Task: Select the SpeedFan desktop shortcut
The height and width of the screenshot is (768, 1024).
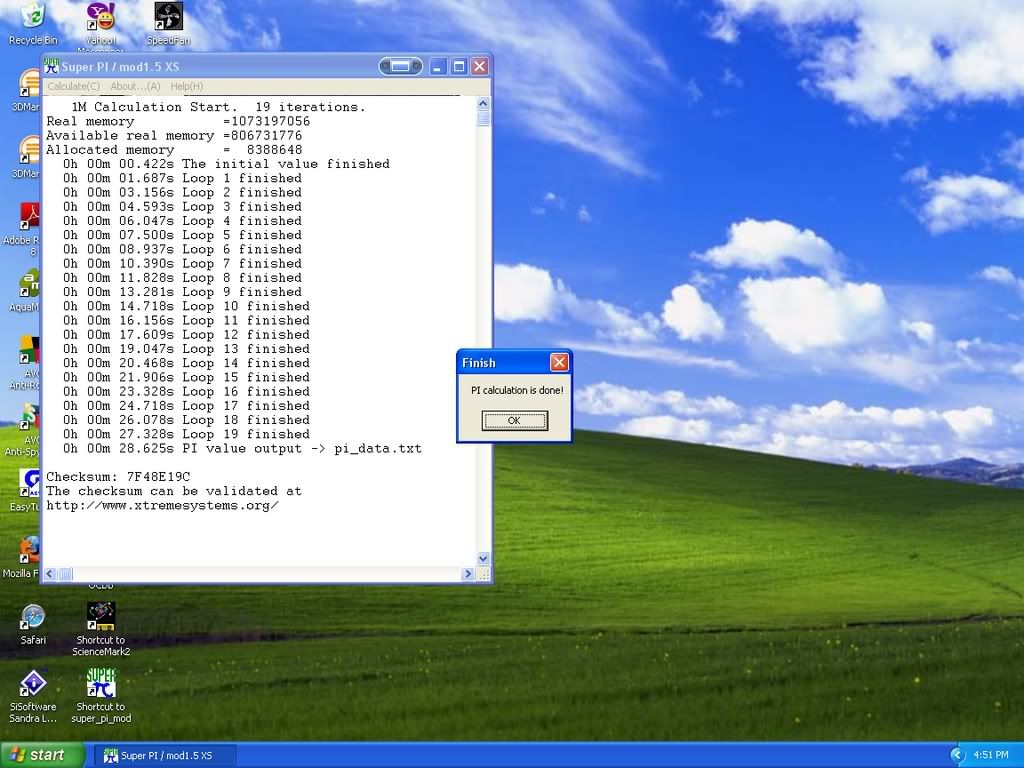Action: (168, 24)
